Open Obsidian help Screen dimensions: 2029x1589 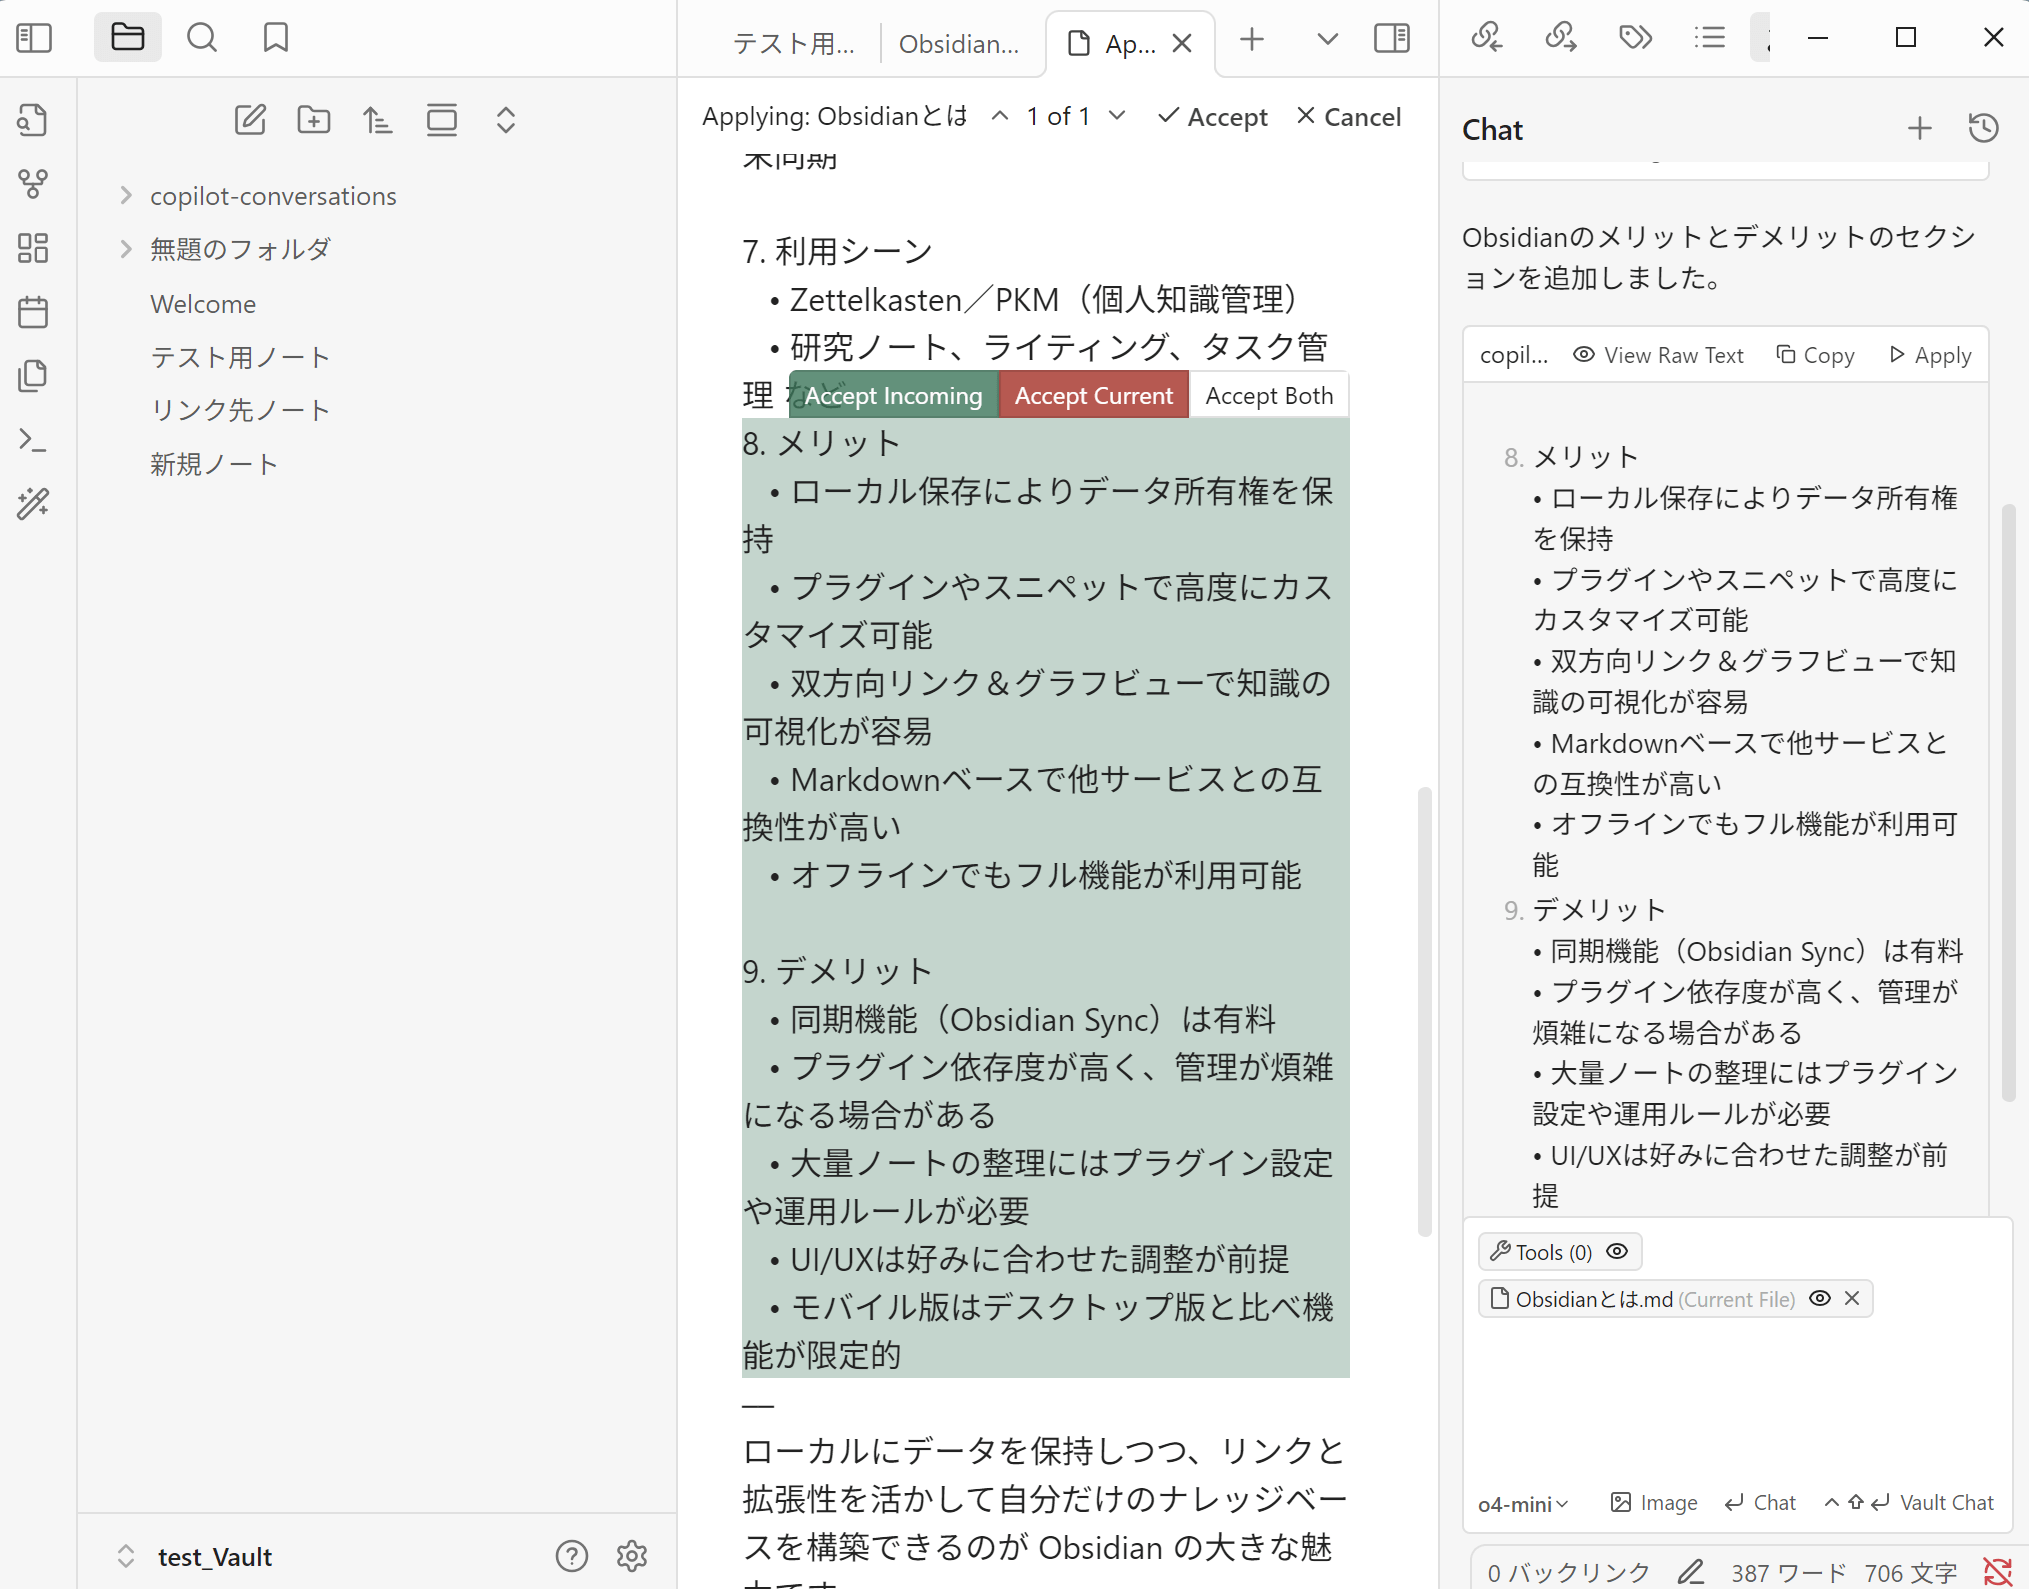[x=572, y=1556]
